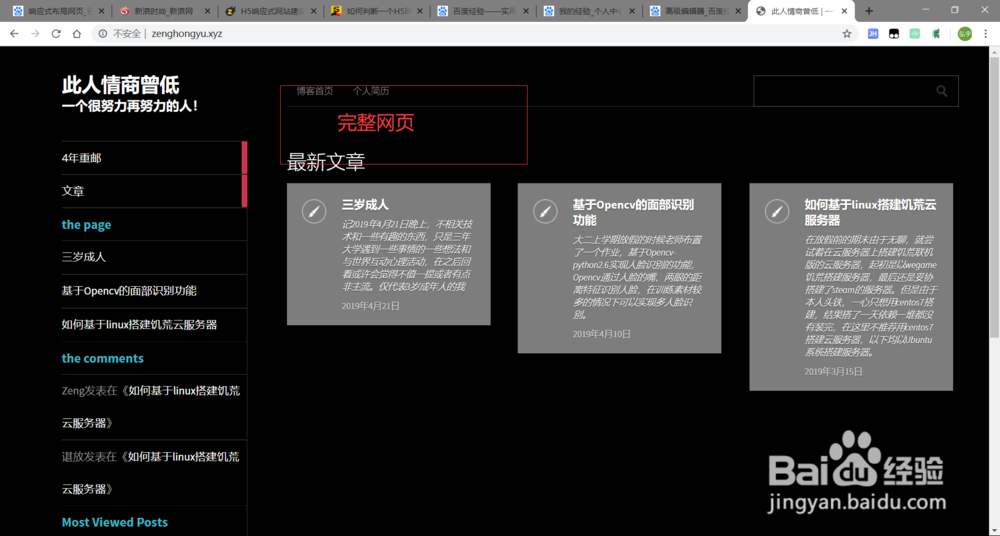Screen dimensions: 1000x536
Task: Click pen icon on linux搭建饥荒云服务器 card
Action: [x=776, y=211]
